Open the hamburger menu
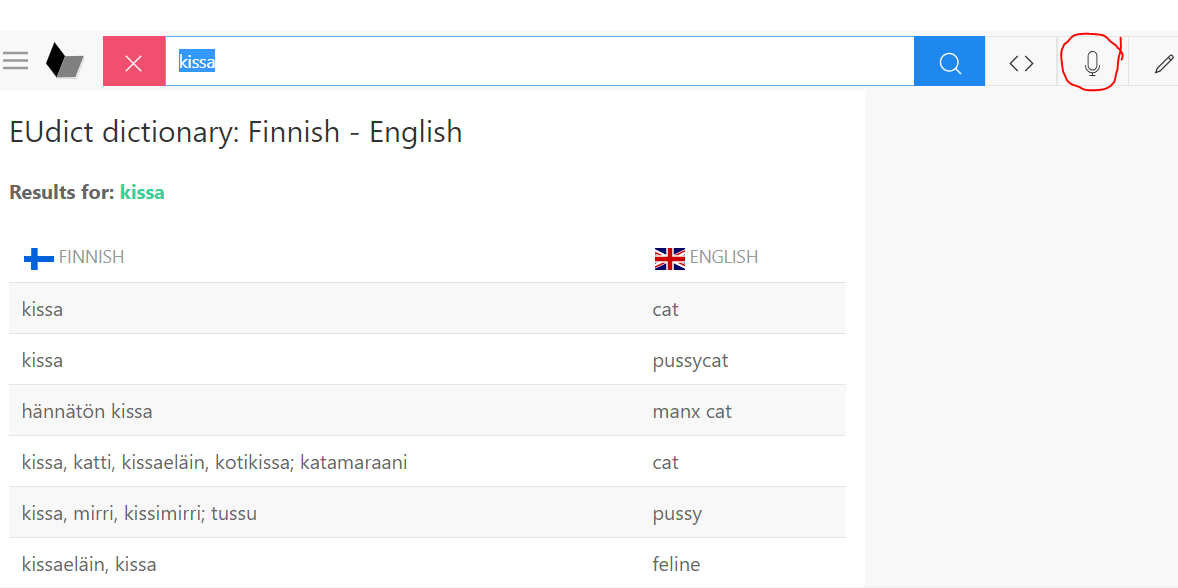Image resolution: width=1178 pixels, height=588 pixels. coord(16,62)
